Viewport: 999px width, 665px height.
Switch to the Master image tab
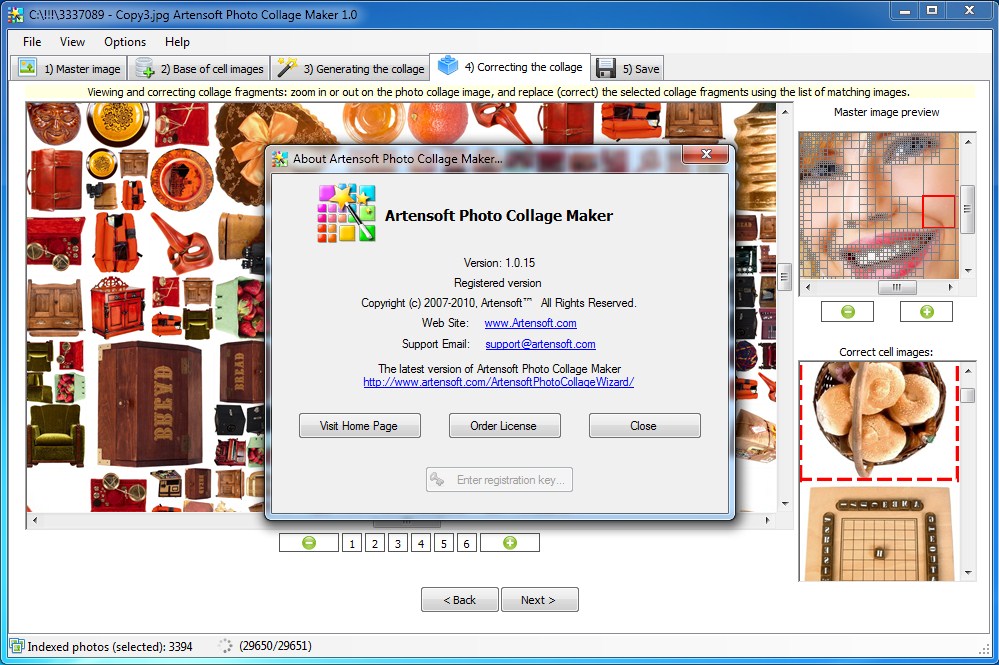pyautogui.click(x=69, y=68)
